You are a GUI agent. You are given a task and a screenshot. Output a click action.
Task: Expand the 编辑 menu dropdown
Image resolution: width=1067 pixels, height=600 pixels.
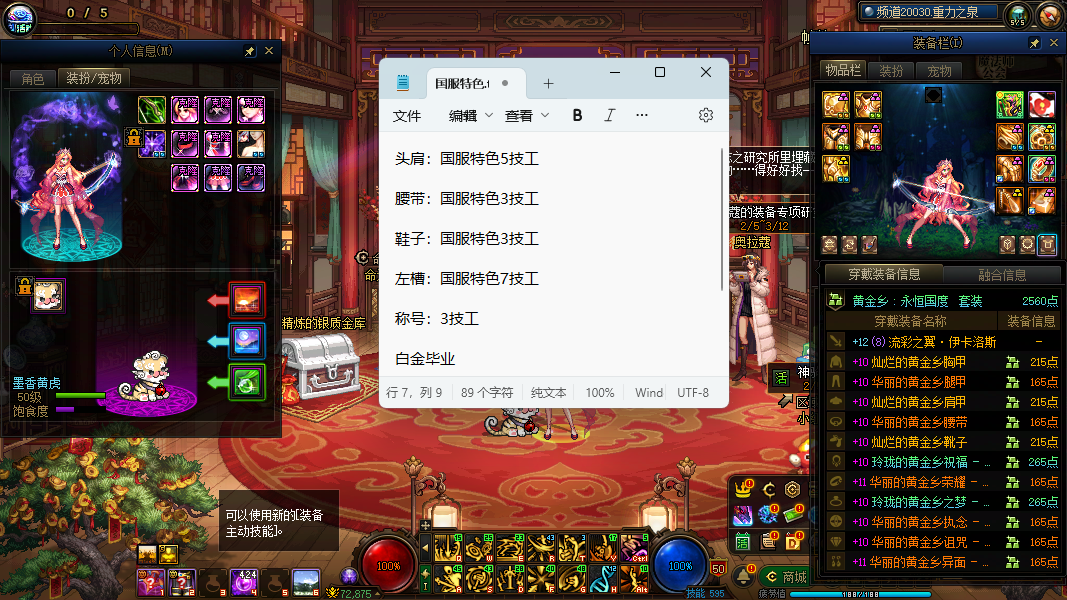[x=471, y=115]
